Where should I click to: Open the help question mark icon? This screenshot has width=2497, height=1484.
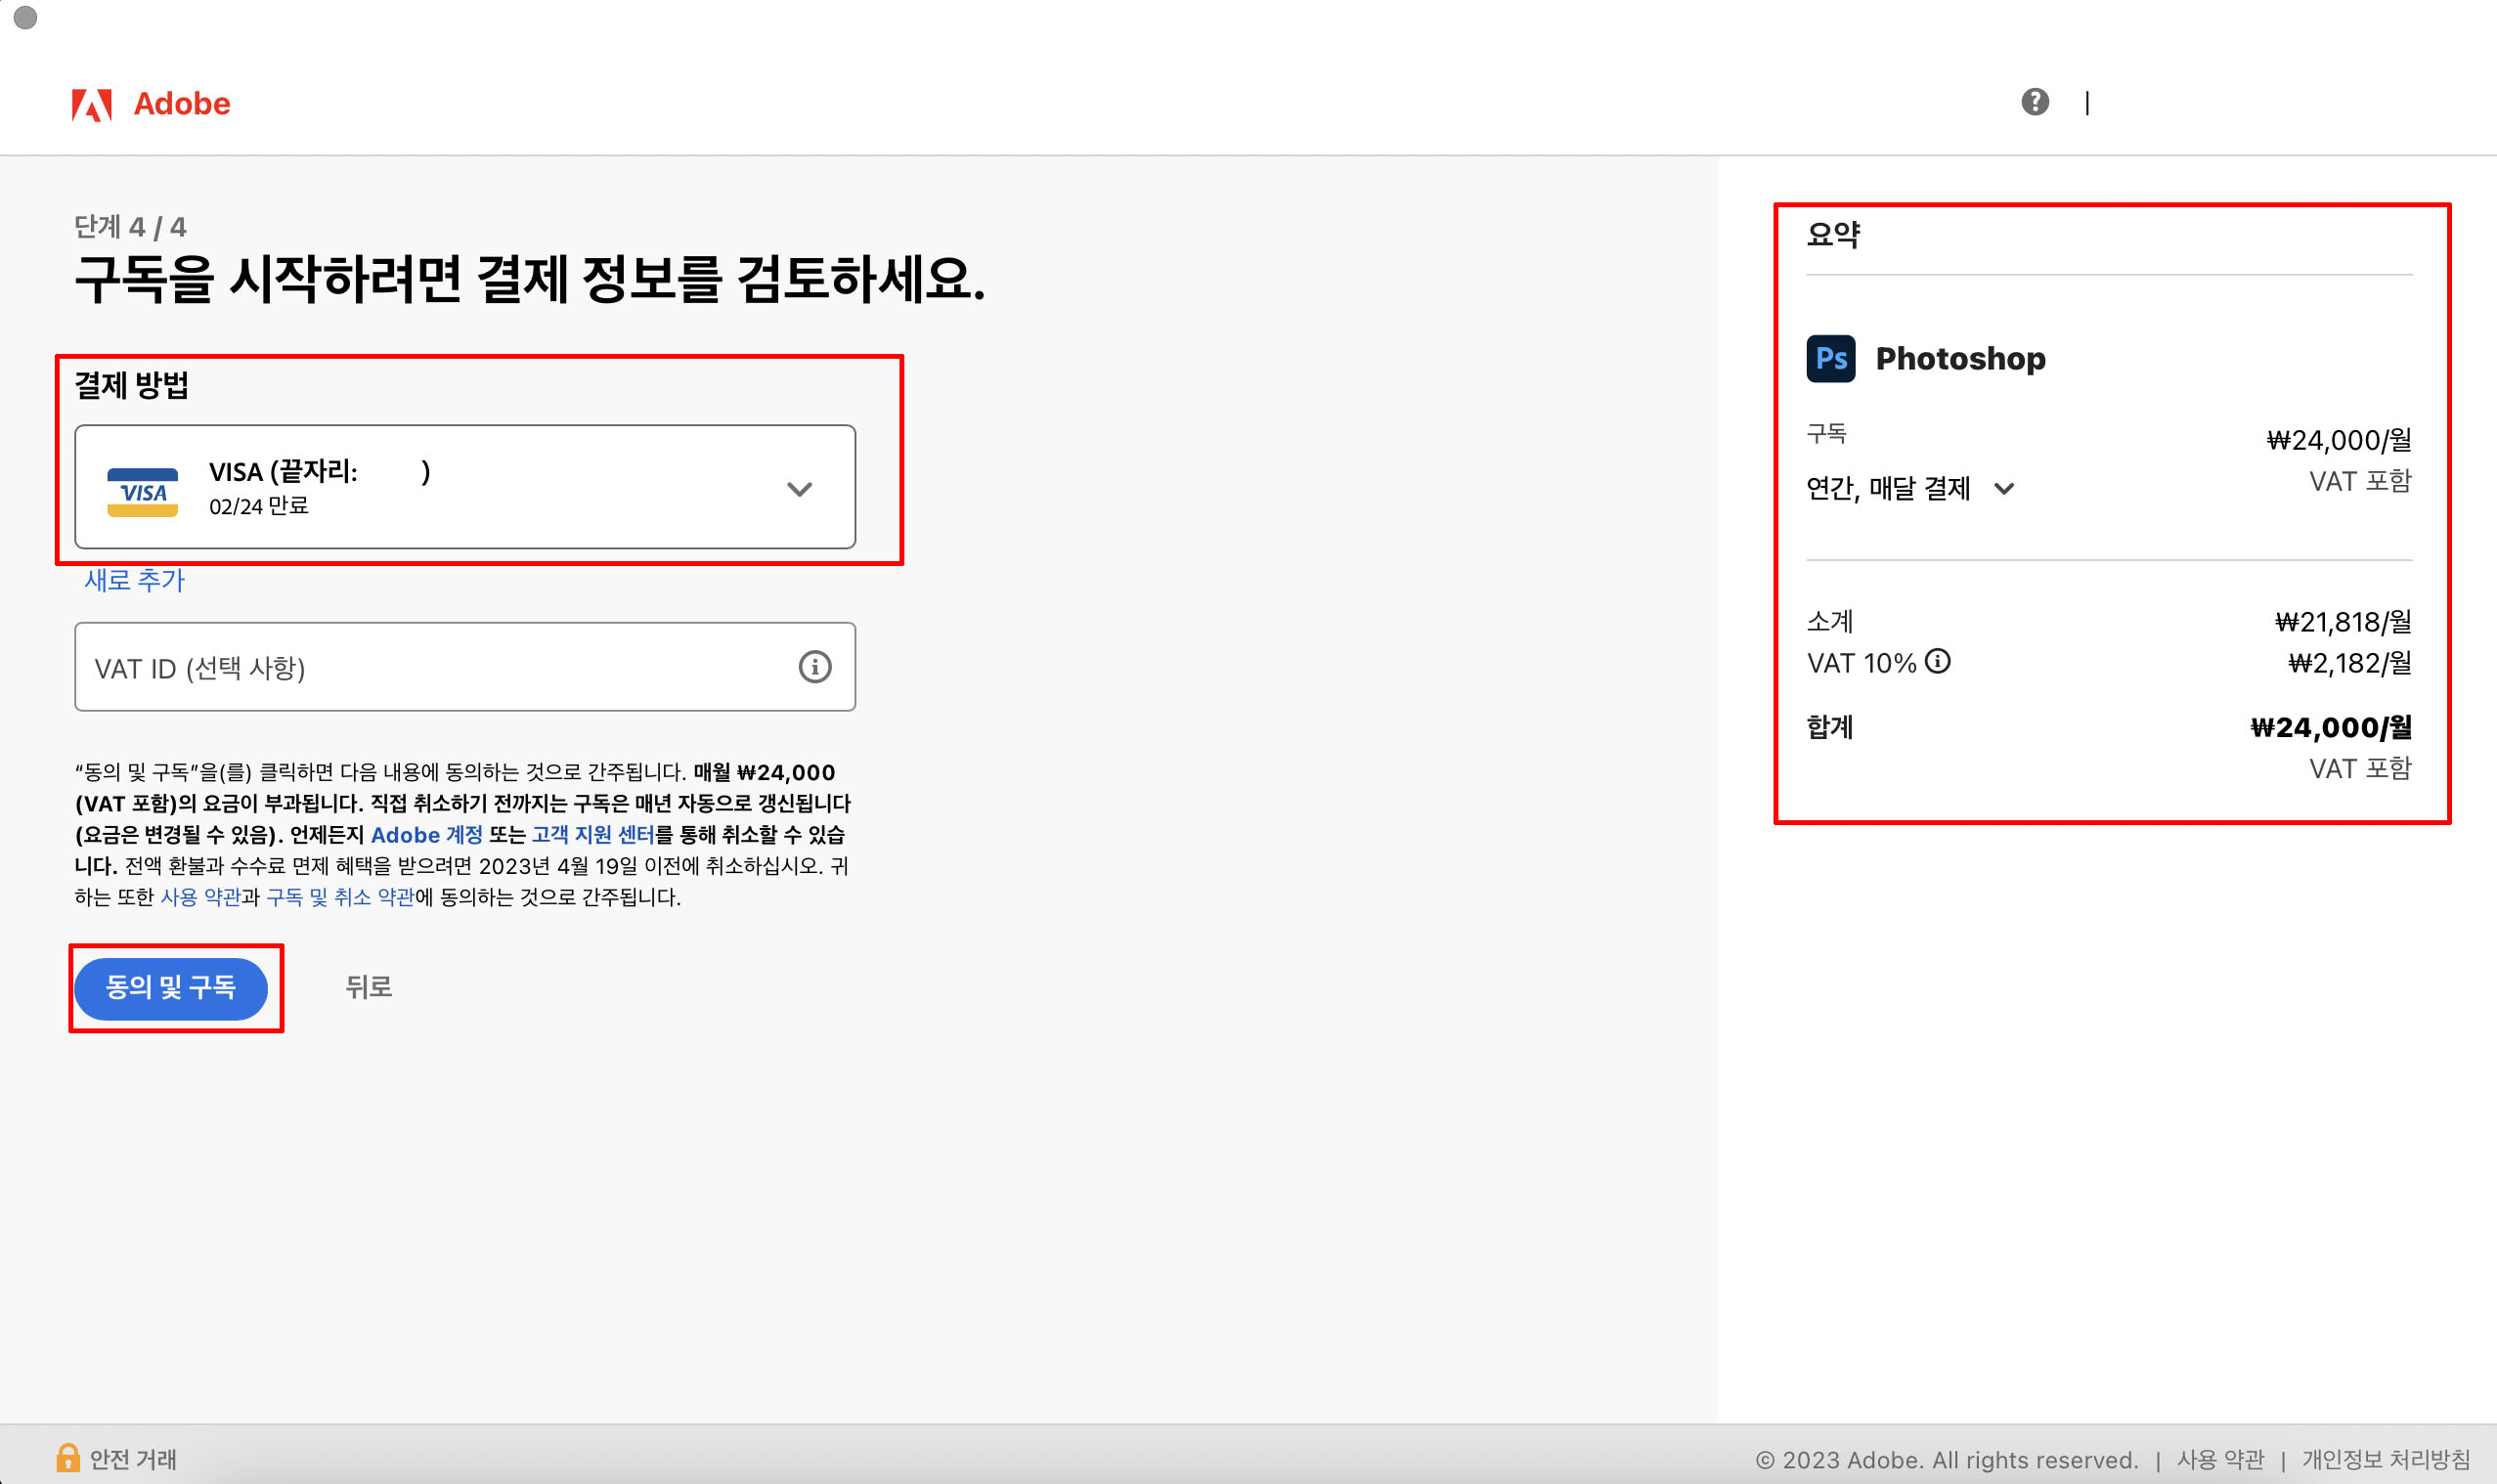pyautogui.click(x=2035, y=102)
